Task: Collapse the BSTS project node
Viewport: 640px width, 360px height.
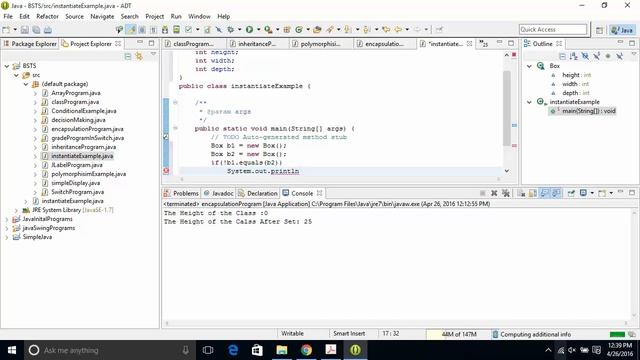Action: [7, 66]
